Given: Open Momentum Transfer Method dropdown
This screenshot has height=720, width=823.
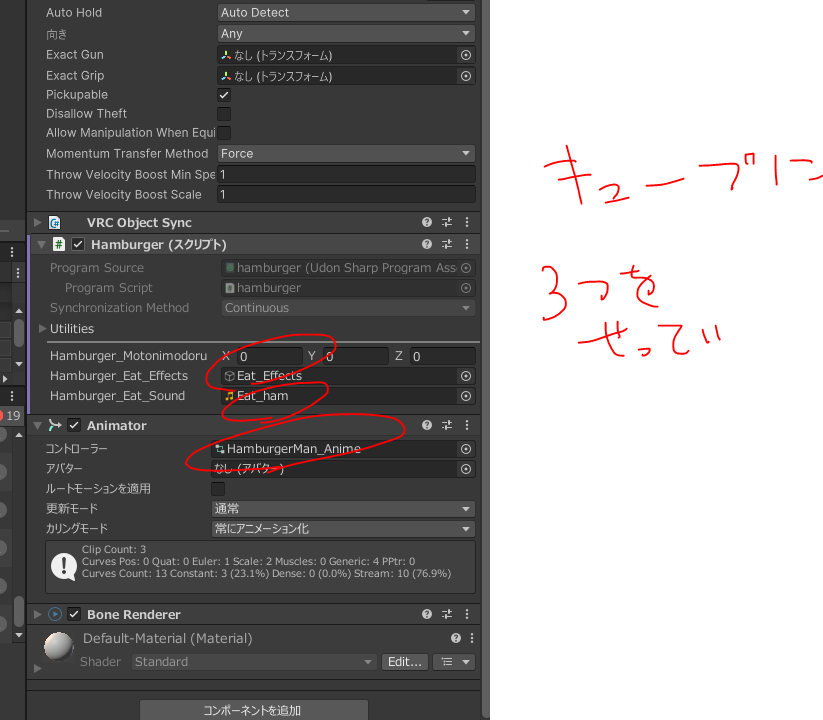Looking at the screenshot, I should 346,154.
